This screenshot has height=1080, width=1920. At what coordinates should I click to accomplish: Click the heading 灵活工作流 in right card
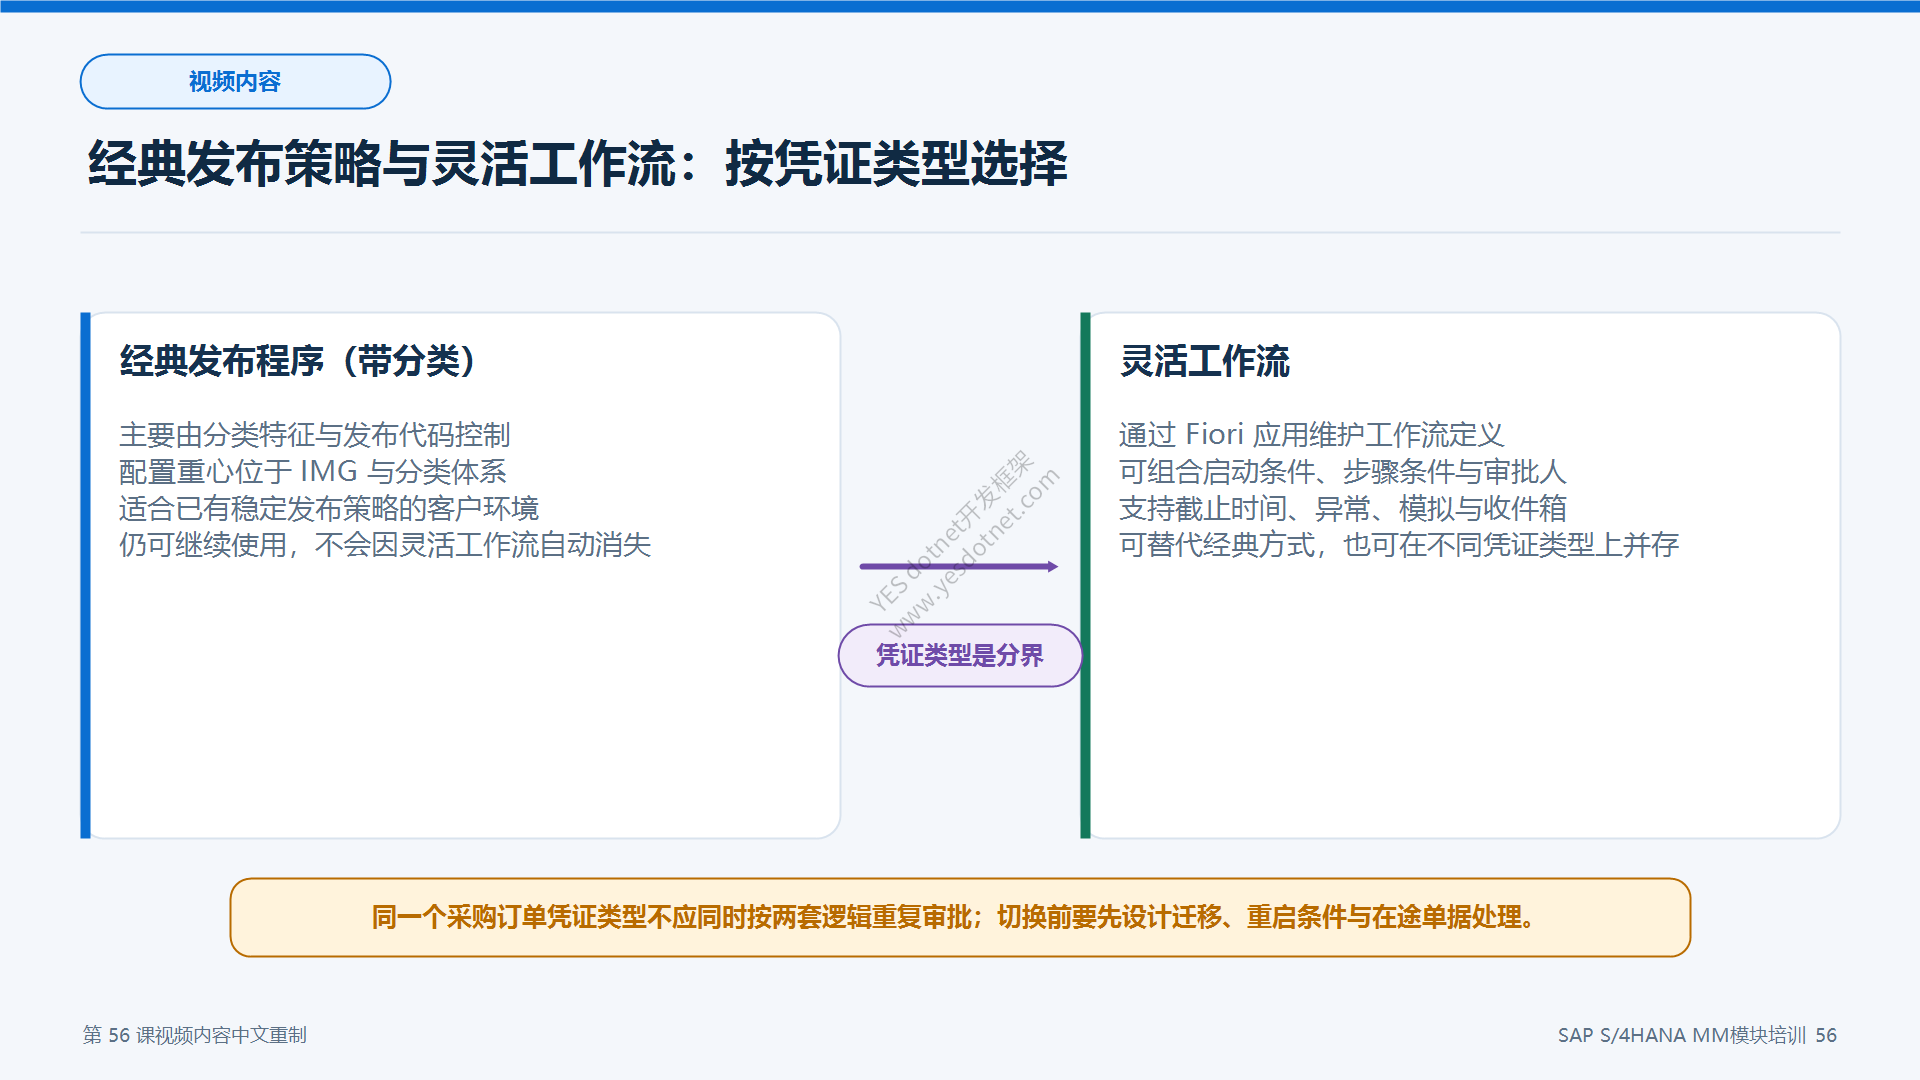[1205, 361]
